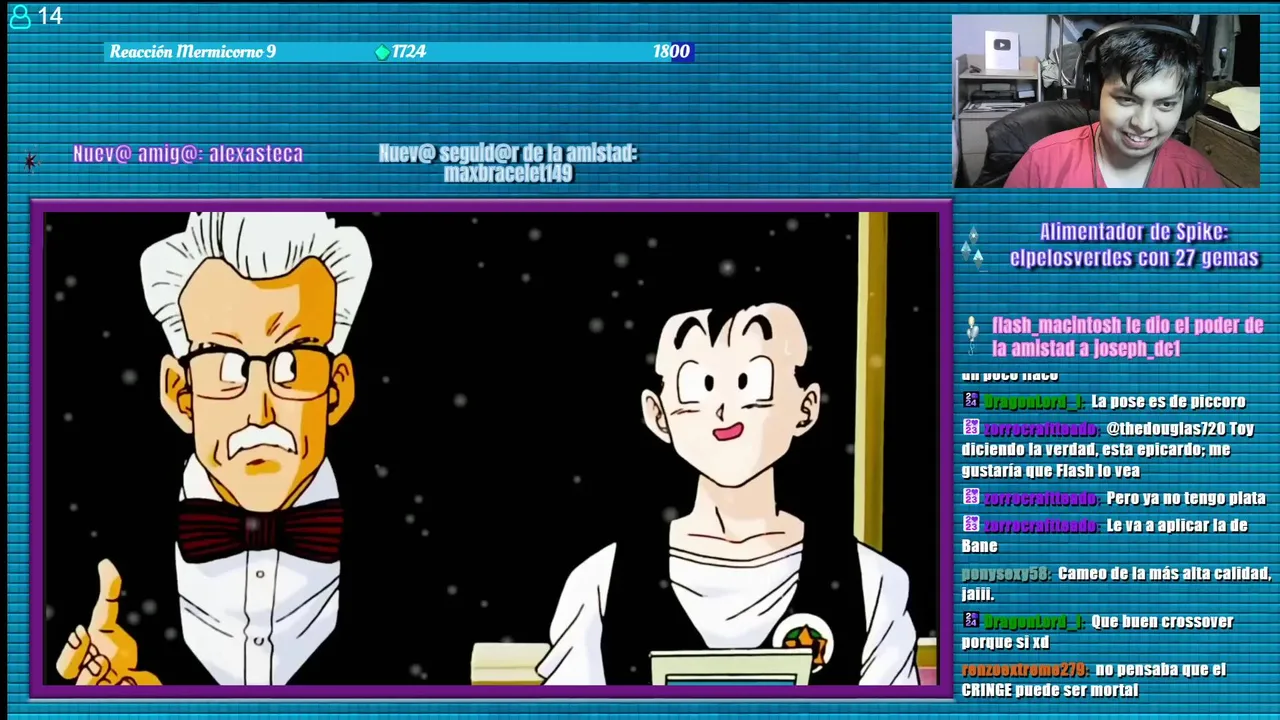Click zorrocraft username beside '@thedouglas720'
The image size is (1280, 720).
tap(1042, 429)
